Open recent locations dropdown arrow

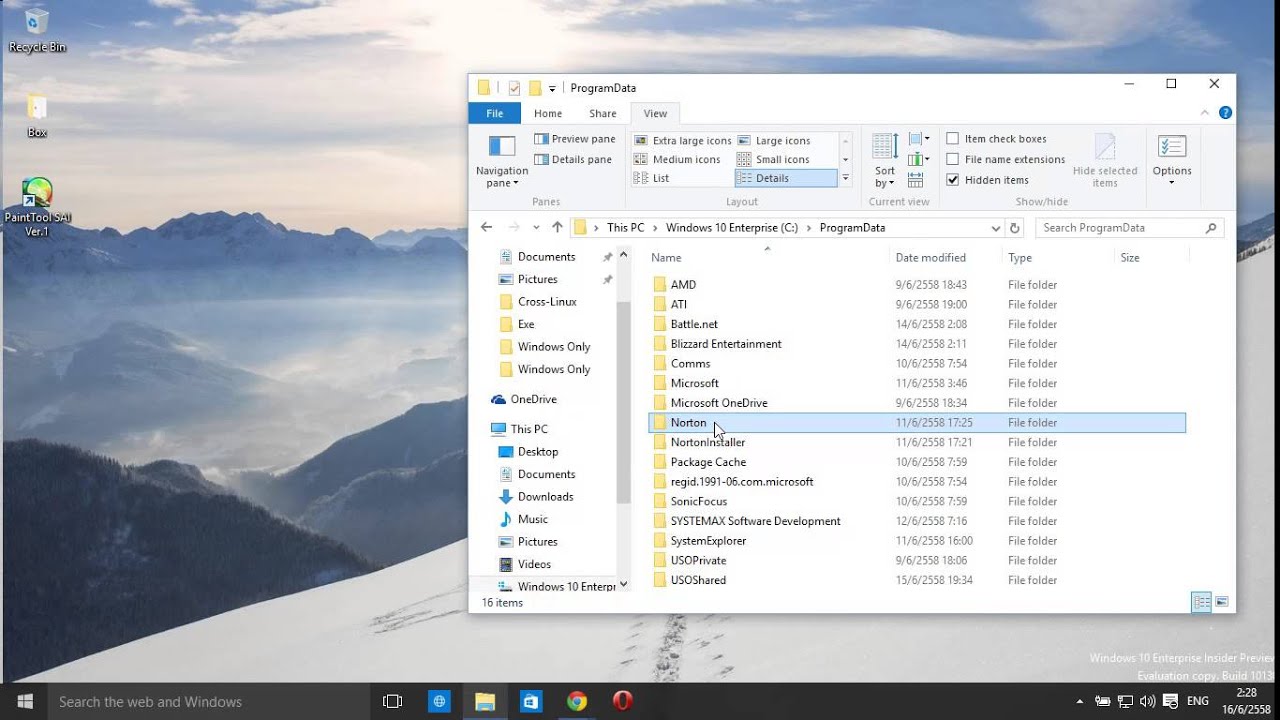[536, 228]
